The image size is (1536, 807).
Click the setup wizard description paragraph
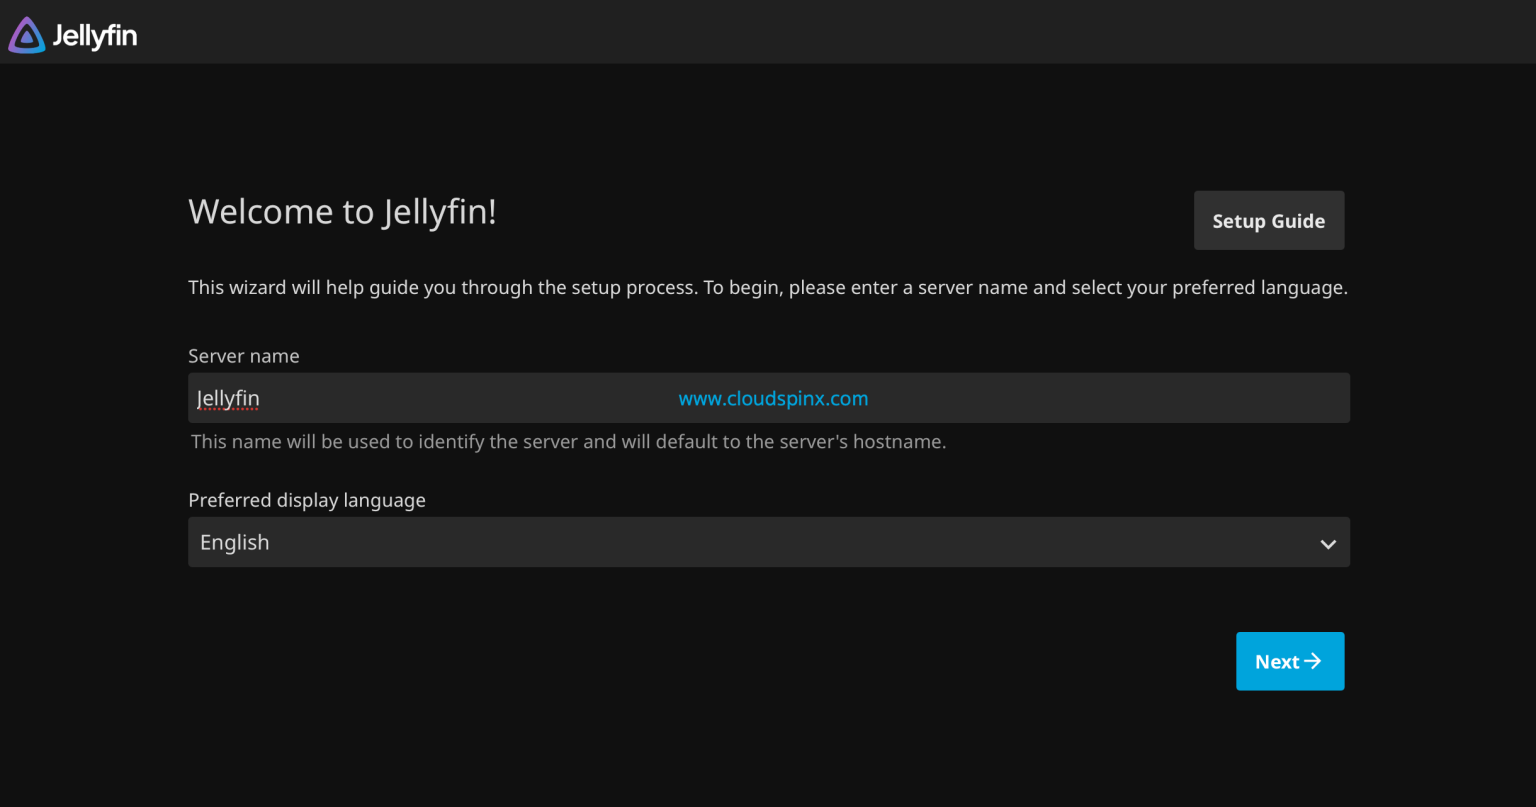tap(767, 287)
